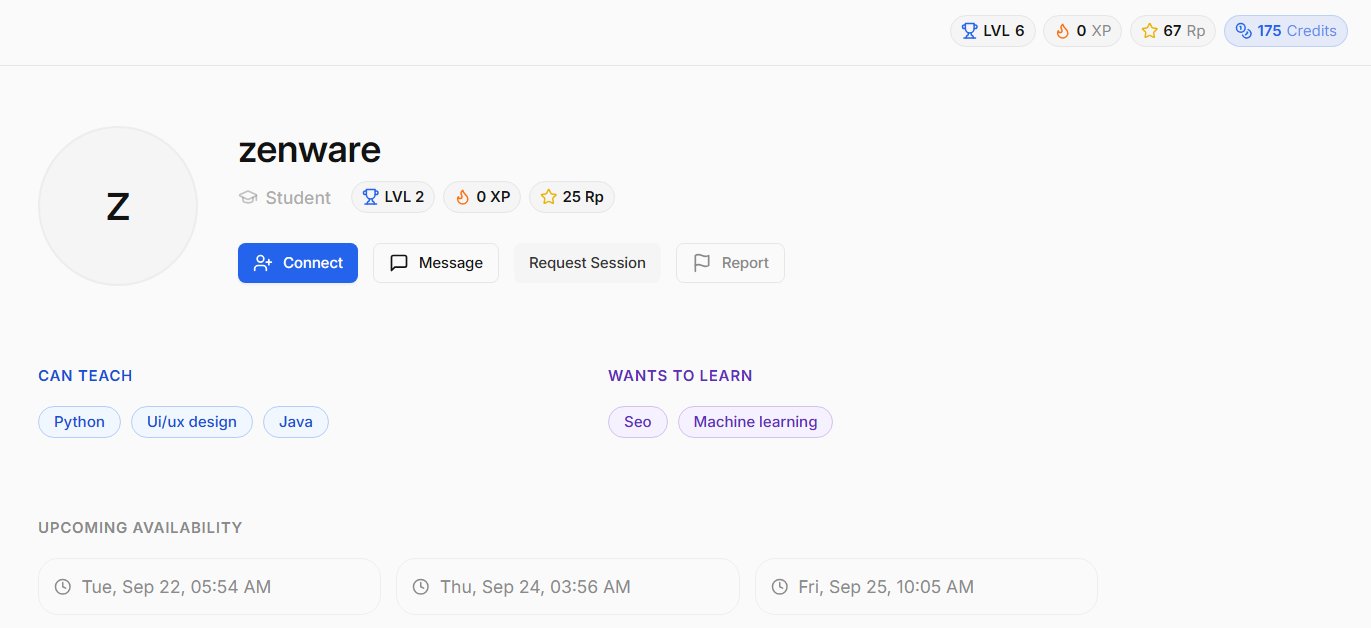Choose the Java skill tag
The image size is (1371, 628).
(x=296, y=422)
